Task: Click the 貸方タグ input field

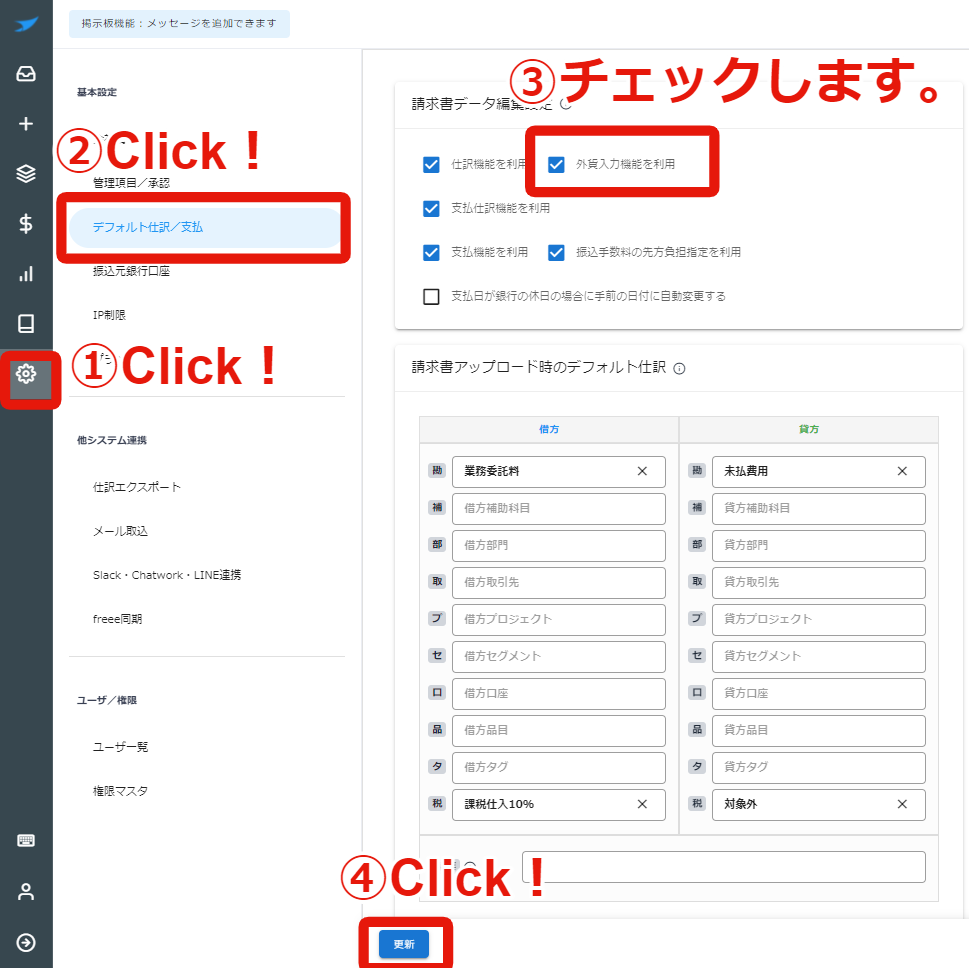Action: (819, 767)
